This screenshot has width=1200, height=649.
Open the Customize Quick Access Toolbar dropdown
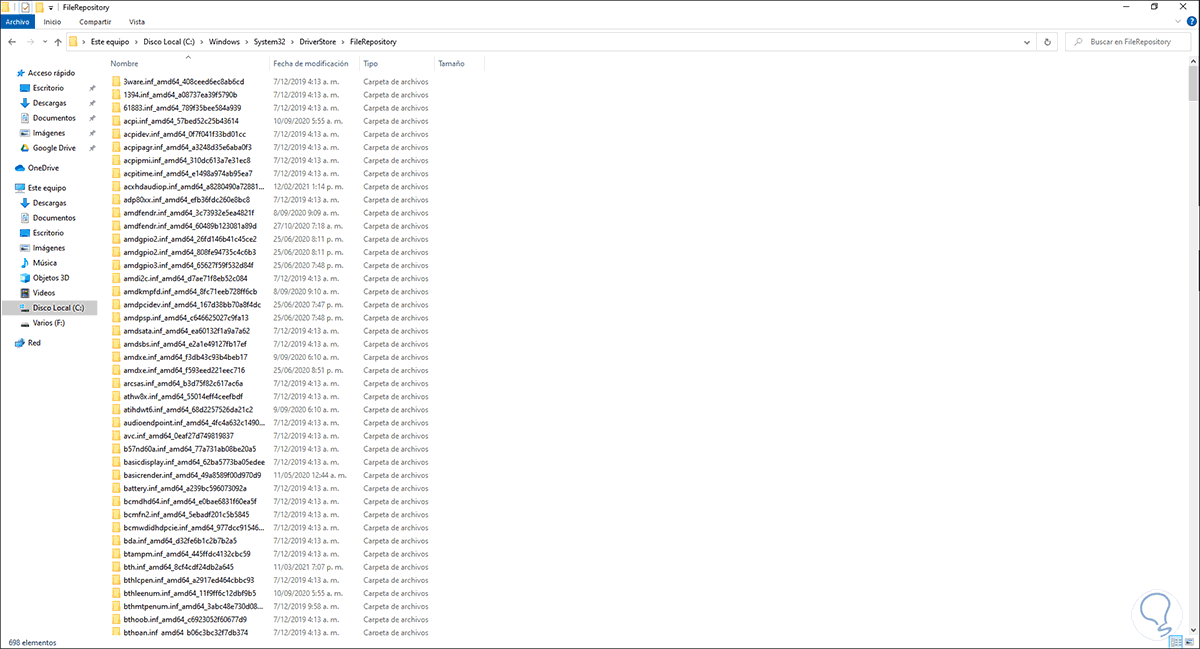click(51, 7)
